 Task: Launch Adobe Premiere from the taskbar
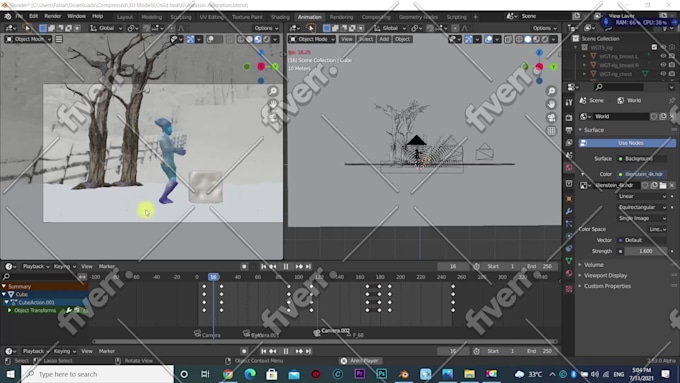tap(360, 374)
